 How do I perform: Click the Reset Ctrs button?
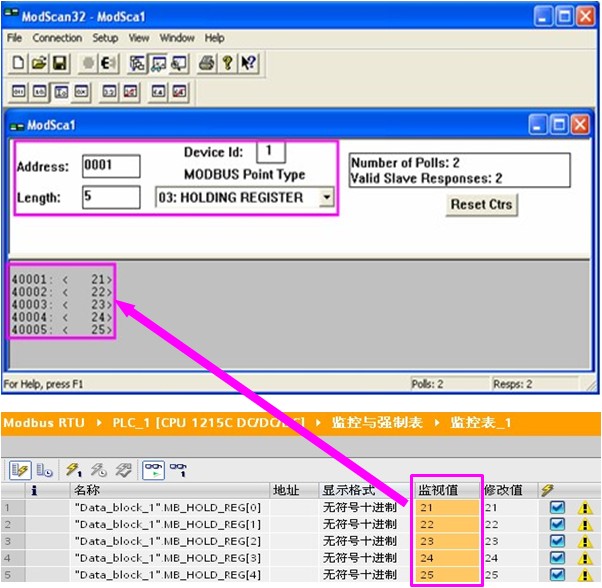[x=481, y=205]
